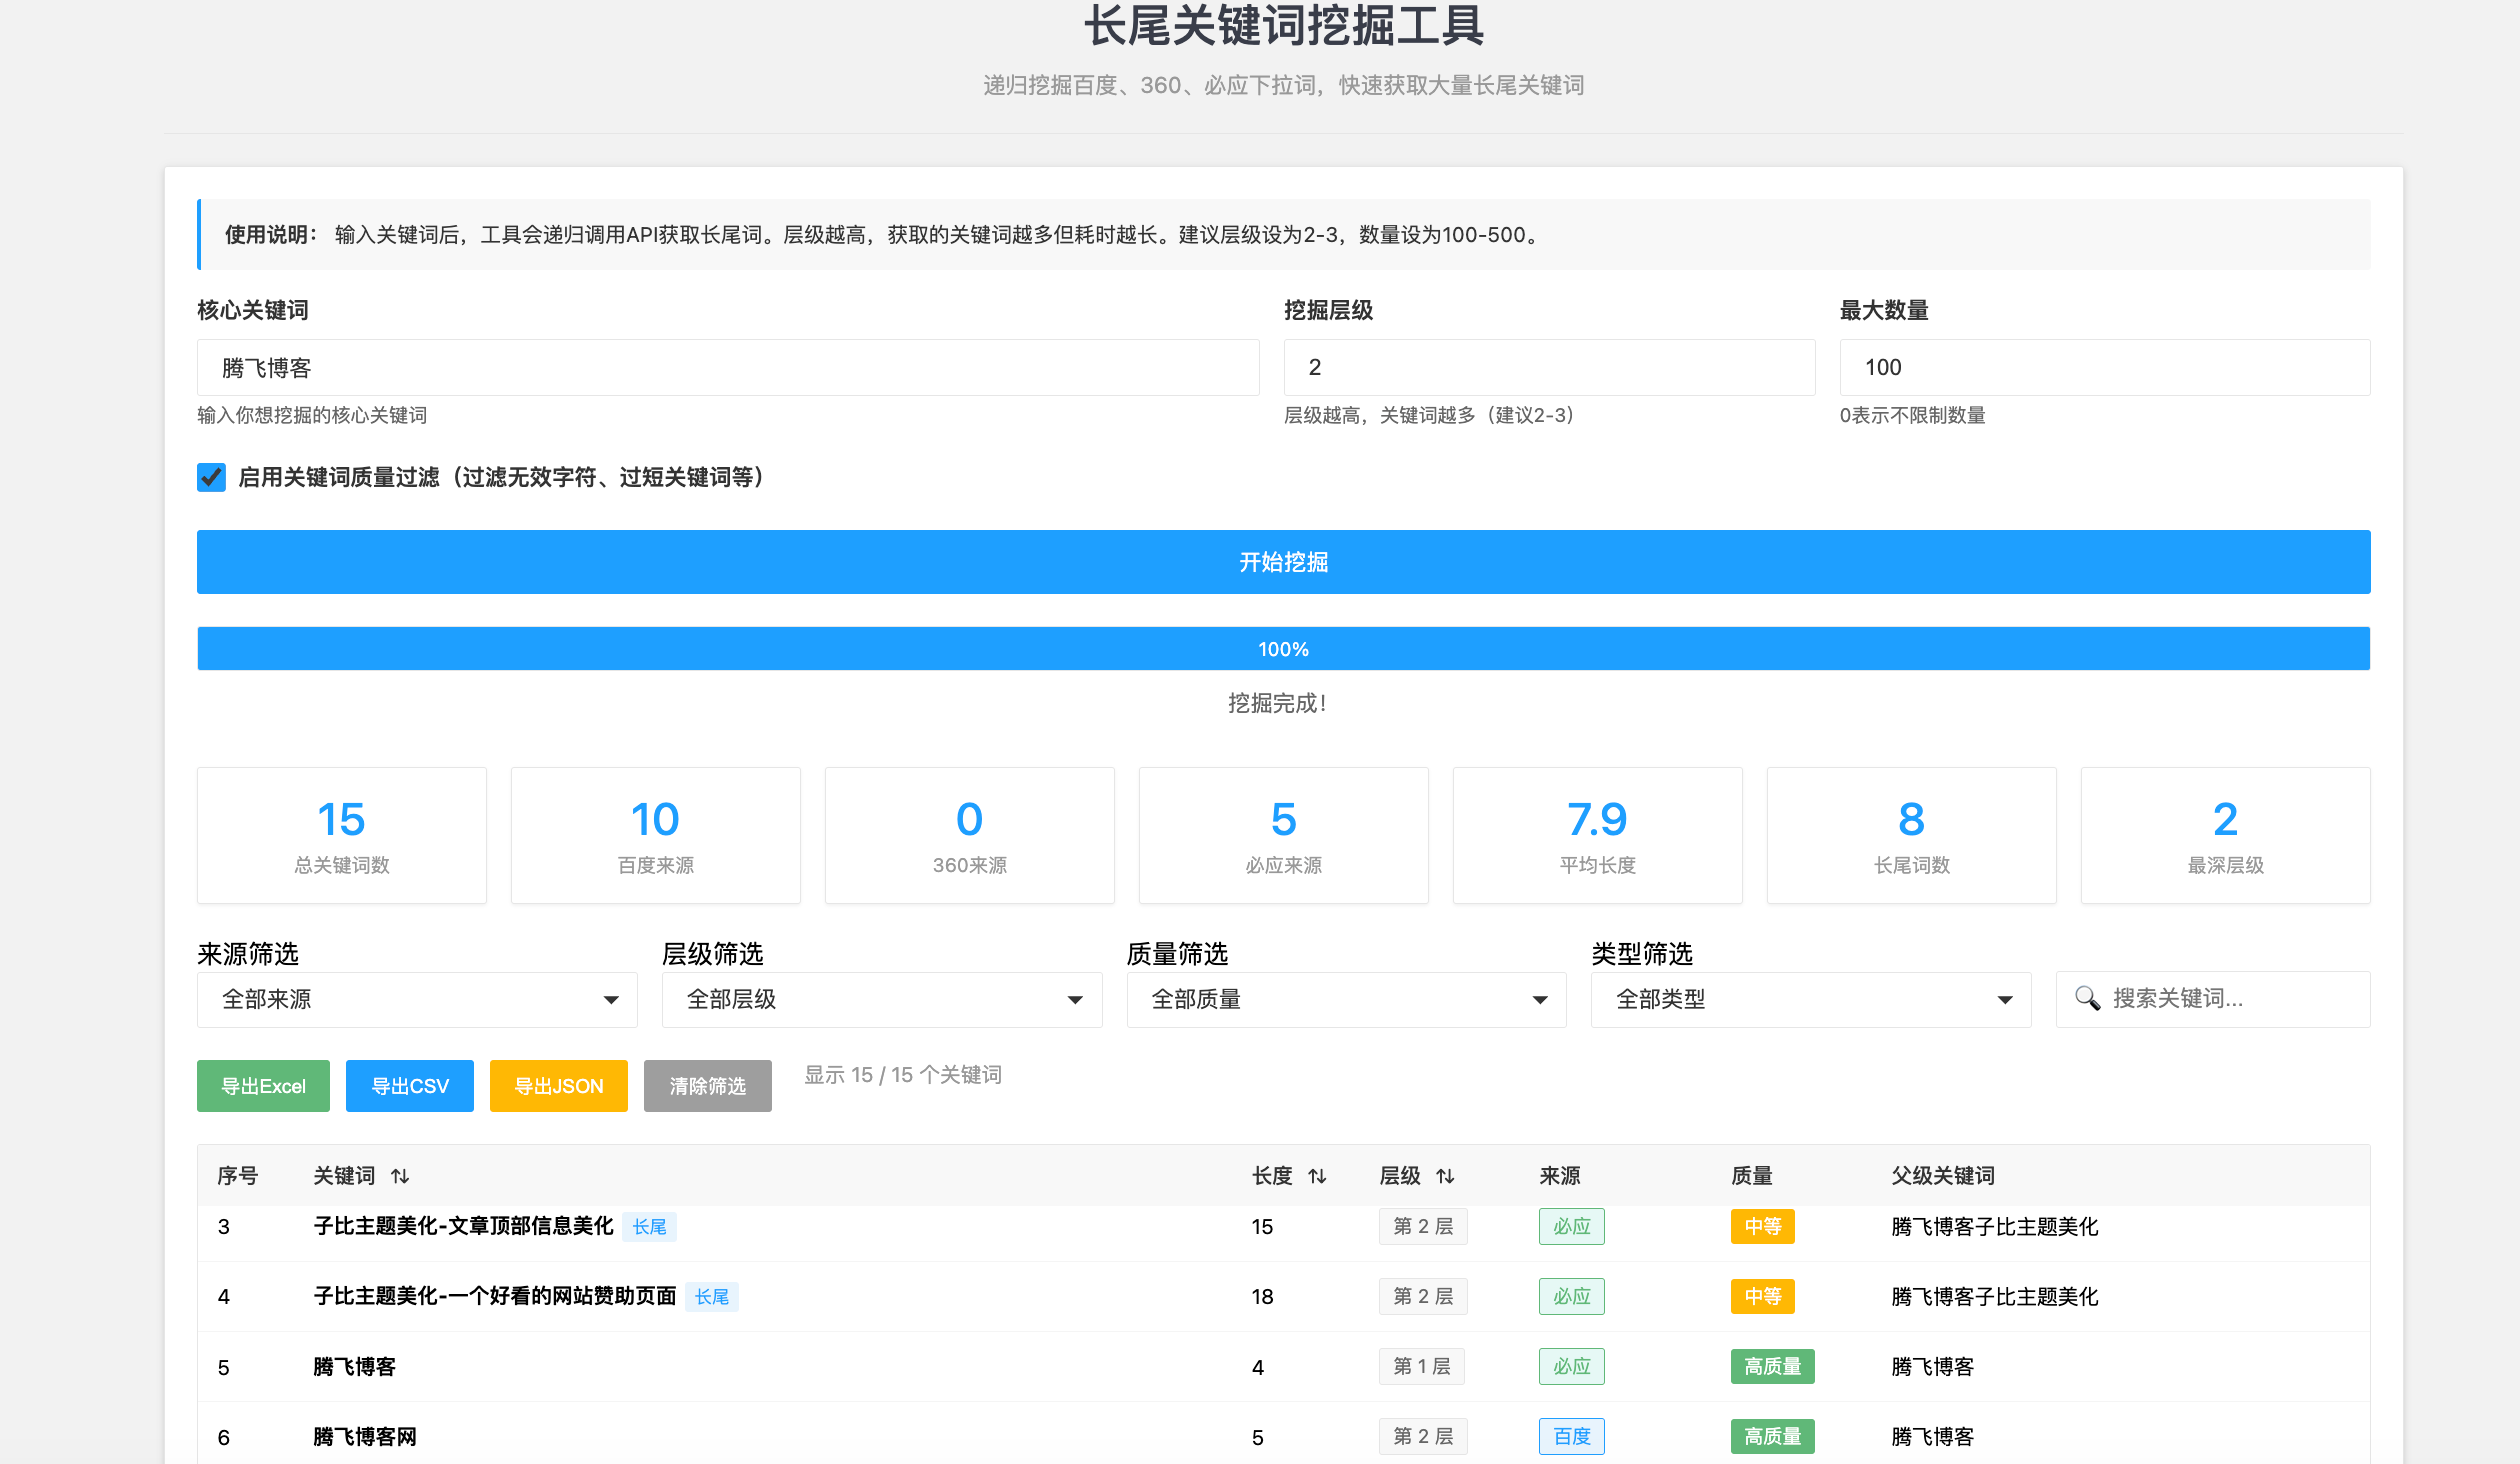This screenshot has height=1464, width=2520.
Task: Toggle 启用关键词质量过滤 checkbox
Action: click(211, 477)
